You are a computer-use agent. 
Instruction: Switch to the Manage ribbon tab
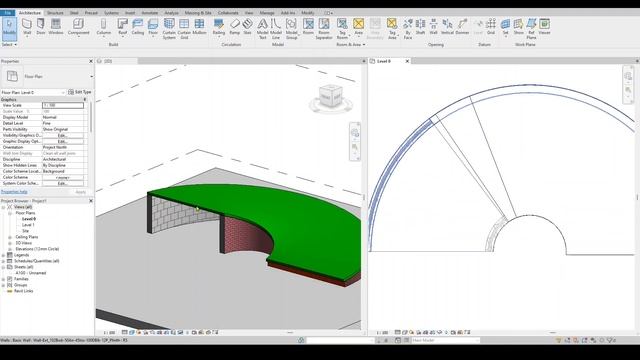click(x=267, y=13)
